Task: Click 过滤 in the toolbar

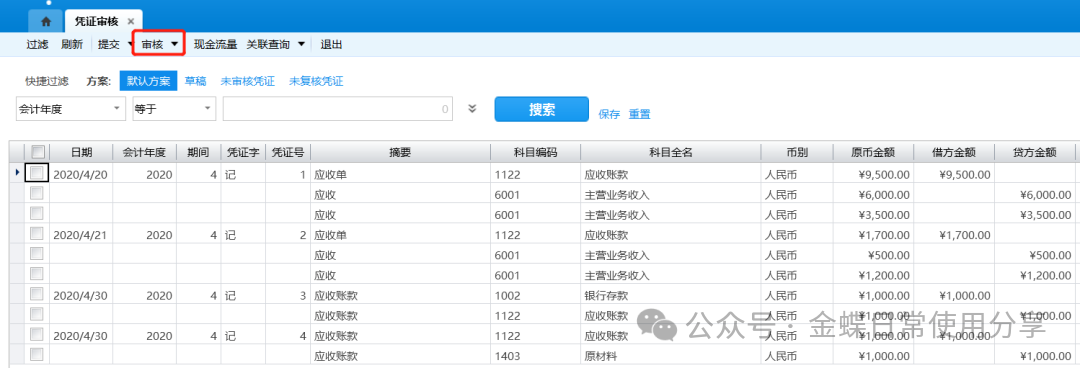Action: (x=37, y=44)
